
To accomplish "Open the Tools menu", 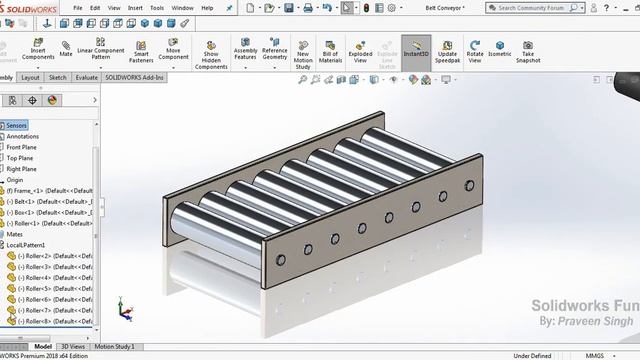I will click(x=157, y=8).
